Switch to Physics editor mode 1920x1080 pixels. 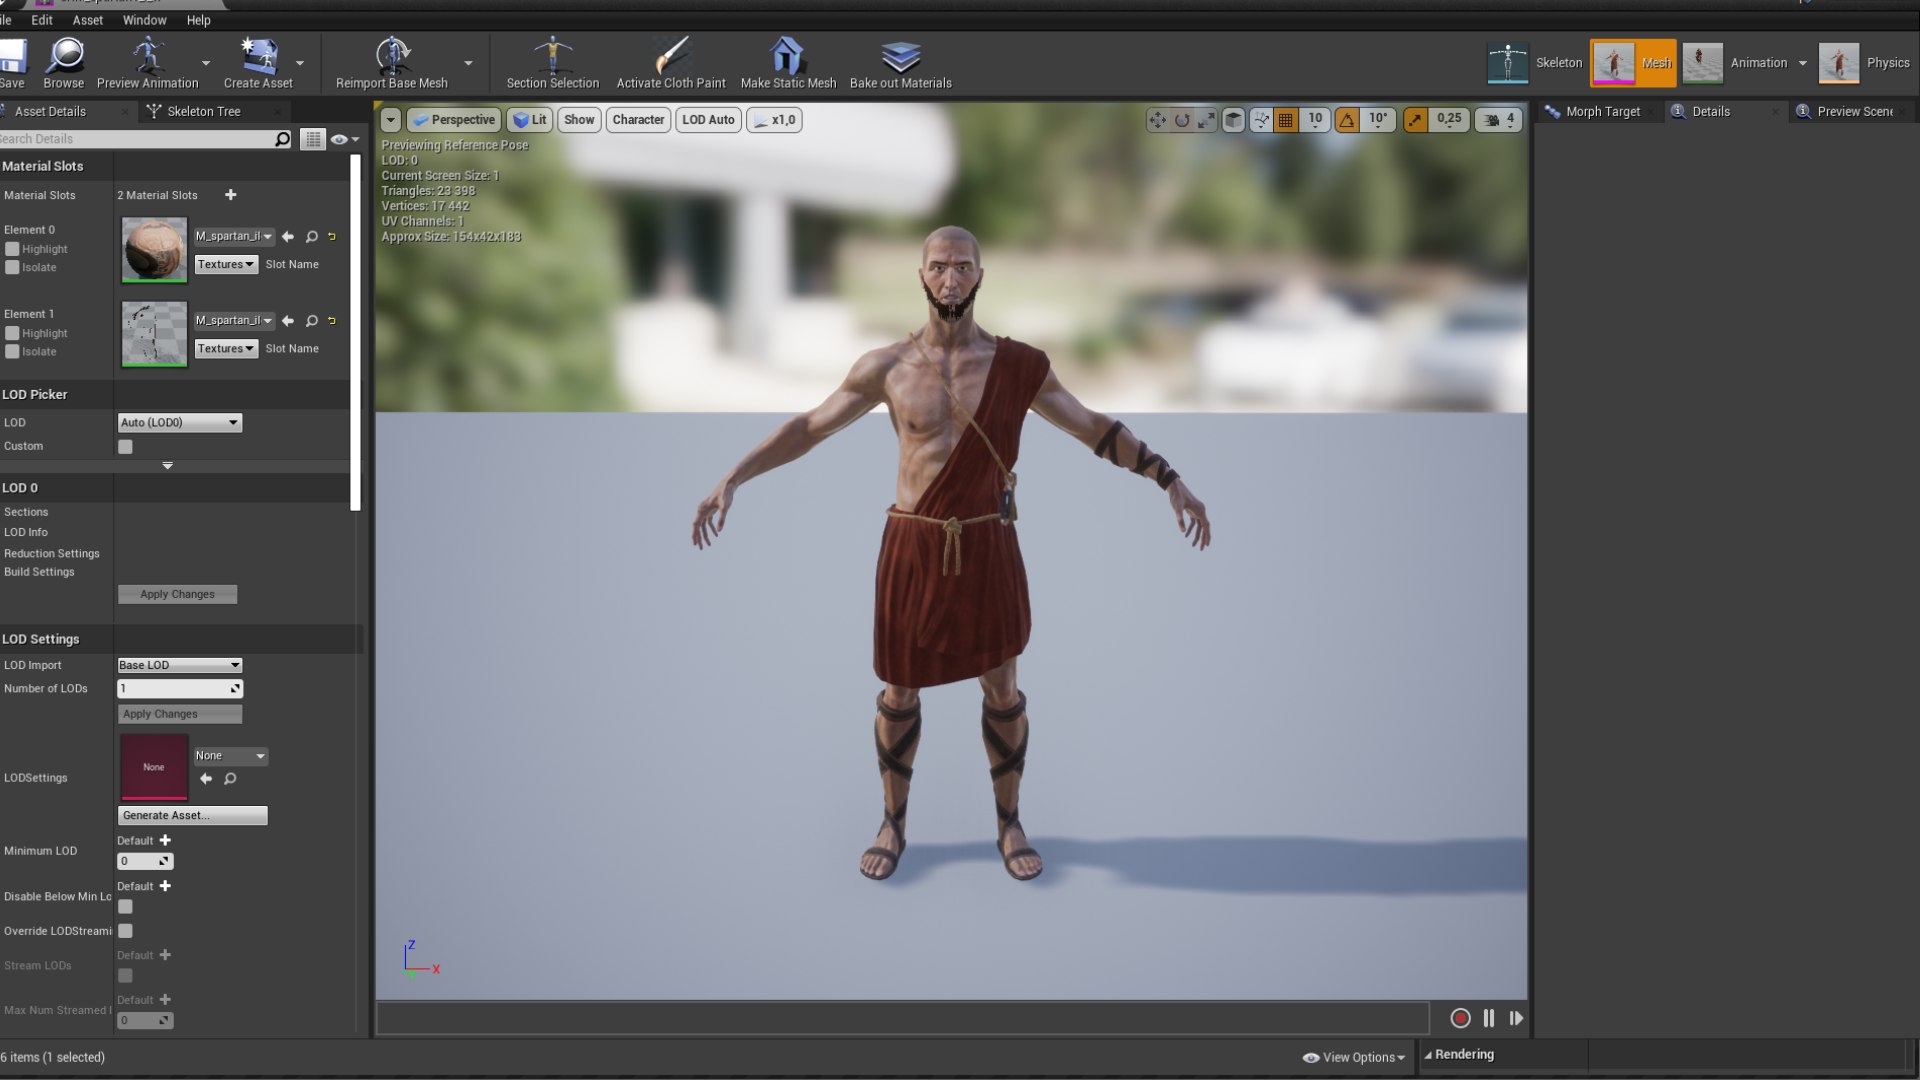(1865, 63)
